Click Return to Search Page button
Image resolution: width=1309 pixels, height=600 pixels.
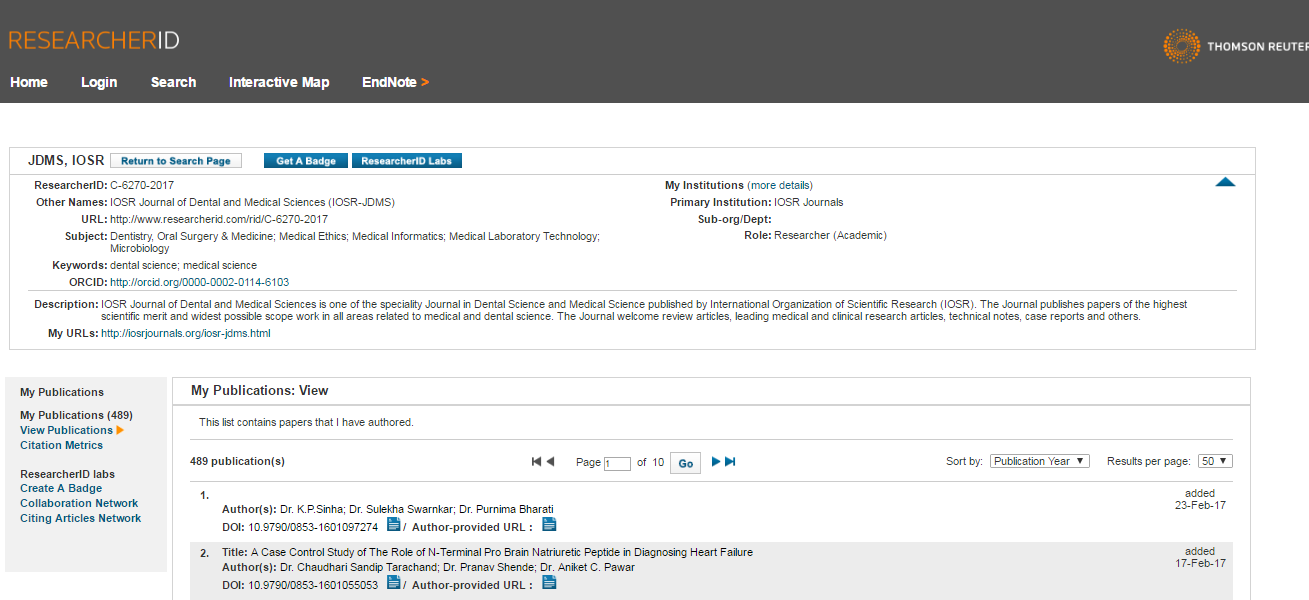pyautogui.click(x=176, y=161)
